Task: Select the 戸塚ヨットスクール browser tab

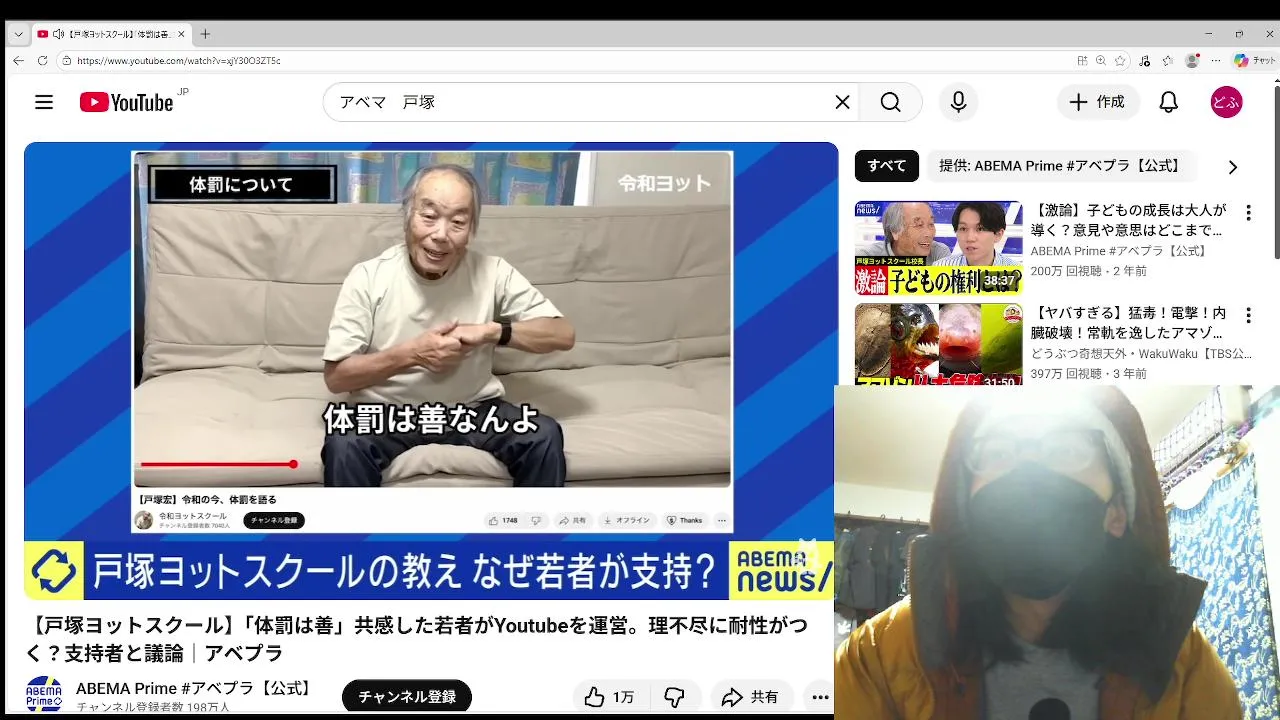Action: coord(112,34)
